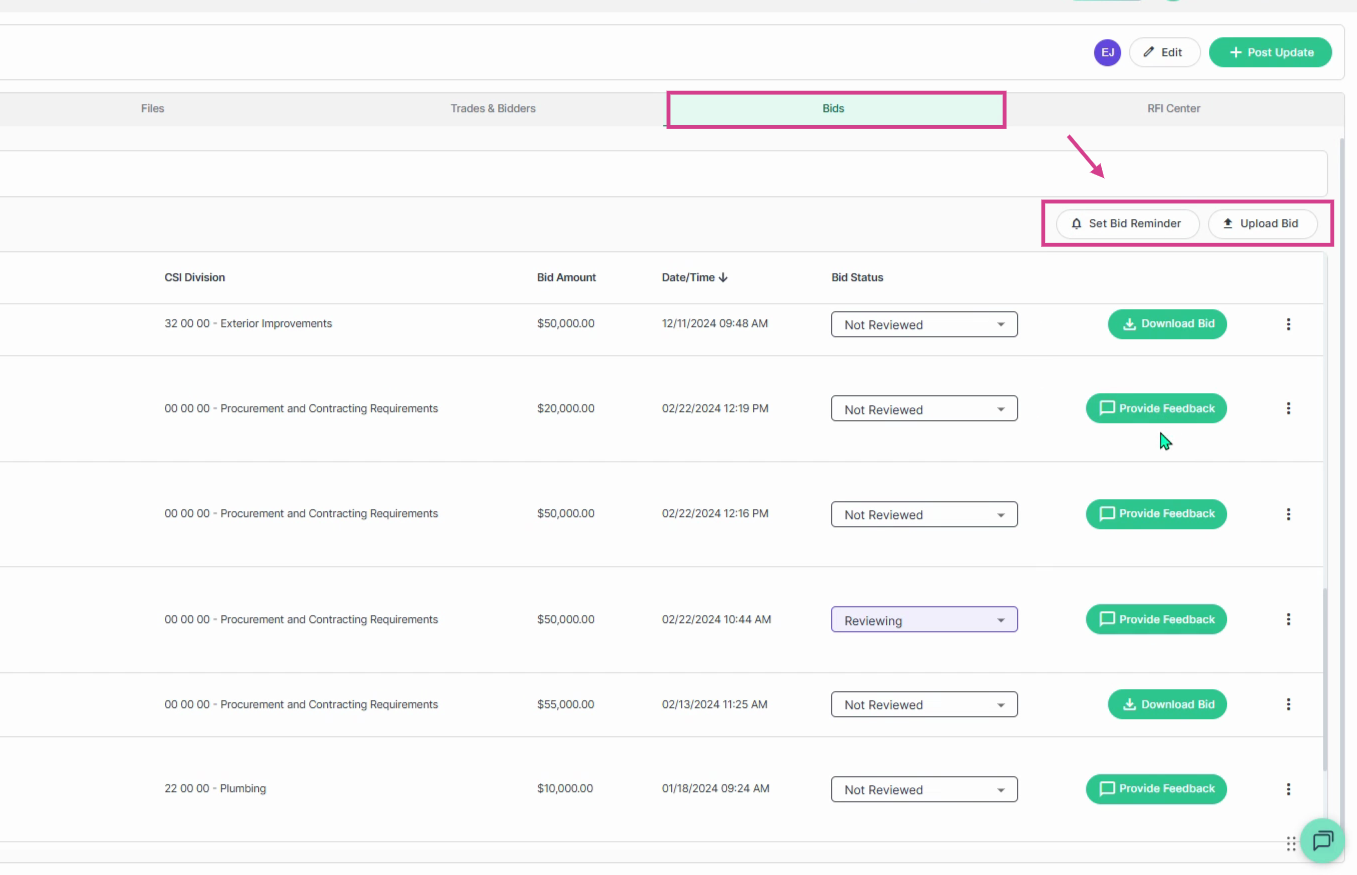
Task: Click the $10,000.00 bid amount
Action: point(565,788)
